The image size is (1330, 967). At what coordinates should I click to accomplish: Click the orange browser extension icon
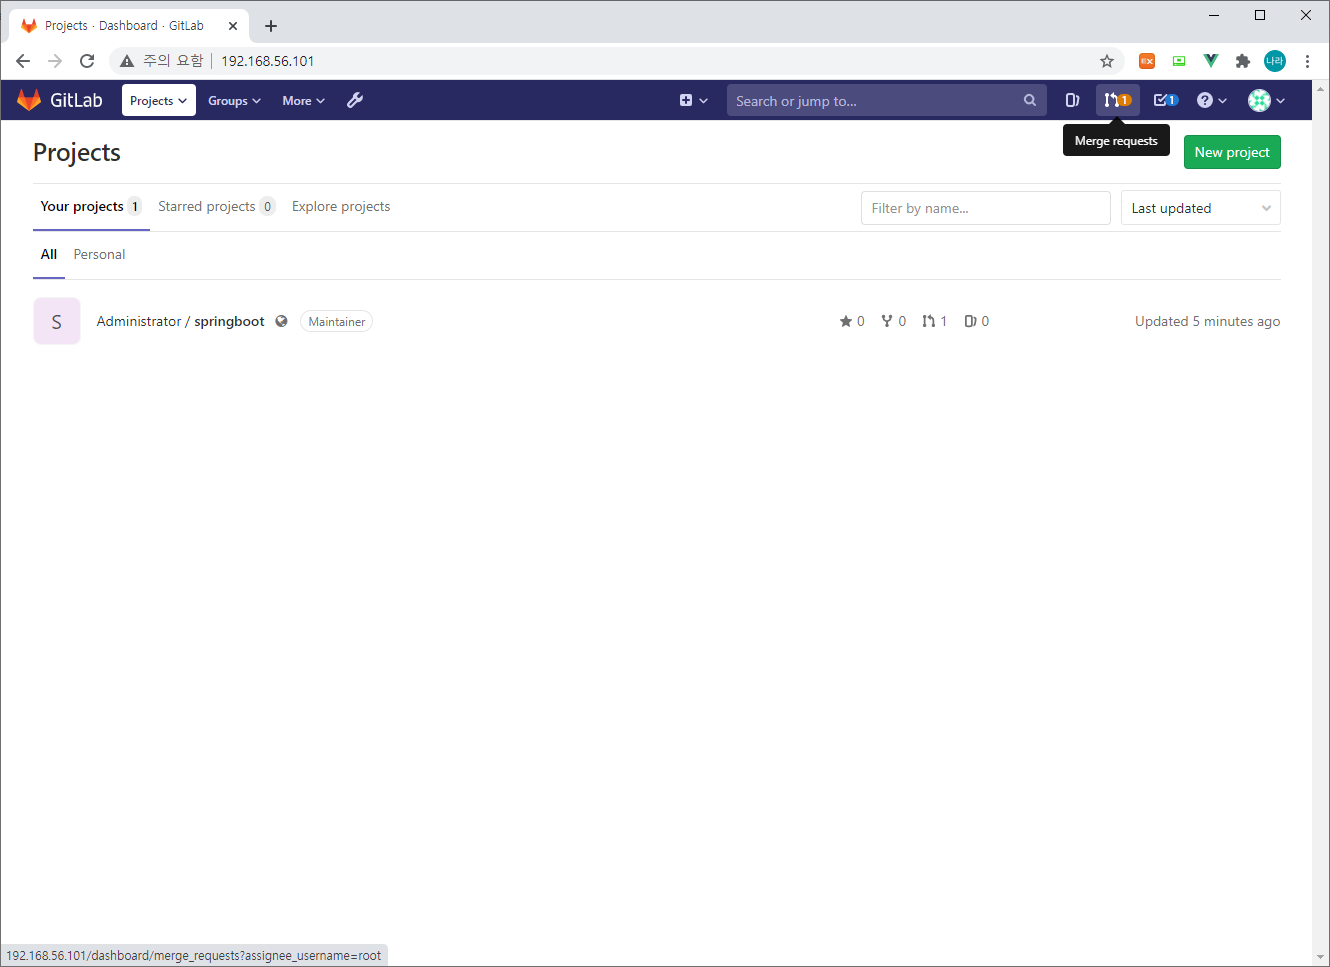click(1147, 61)
